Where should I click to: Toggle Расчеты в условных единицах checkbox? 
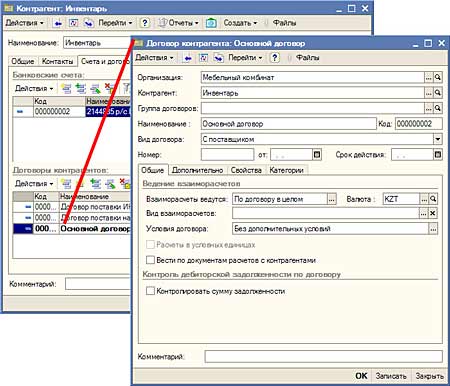150,245
